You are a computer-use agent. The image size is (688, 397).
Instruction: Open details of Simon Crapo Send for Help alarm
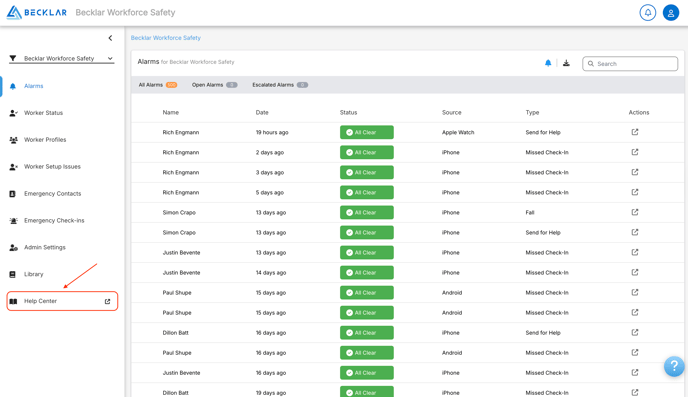pyautogui.click(x=635, y=232)
